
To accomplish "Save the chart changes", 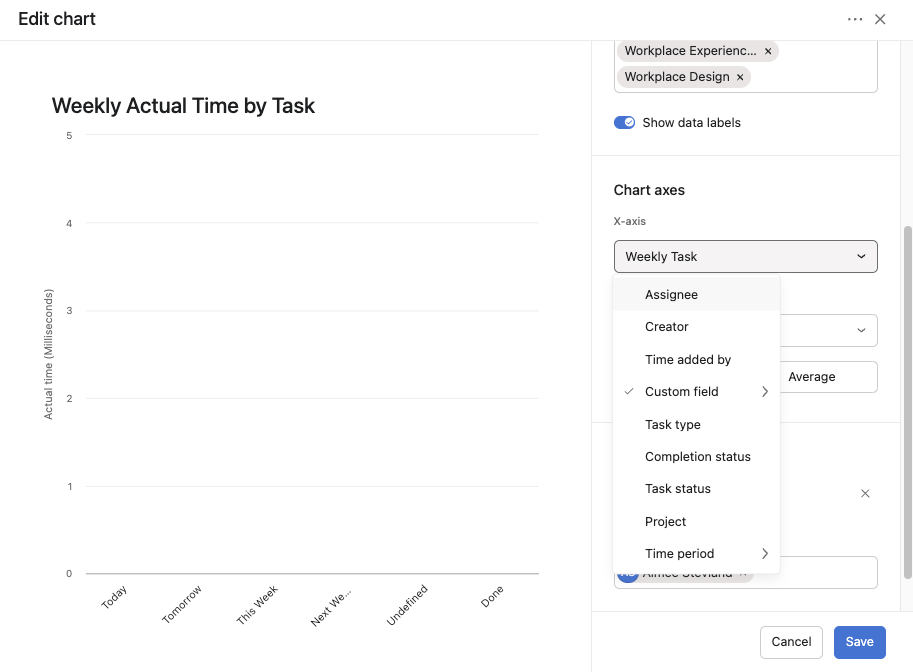I will coord(859,642).
